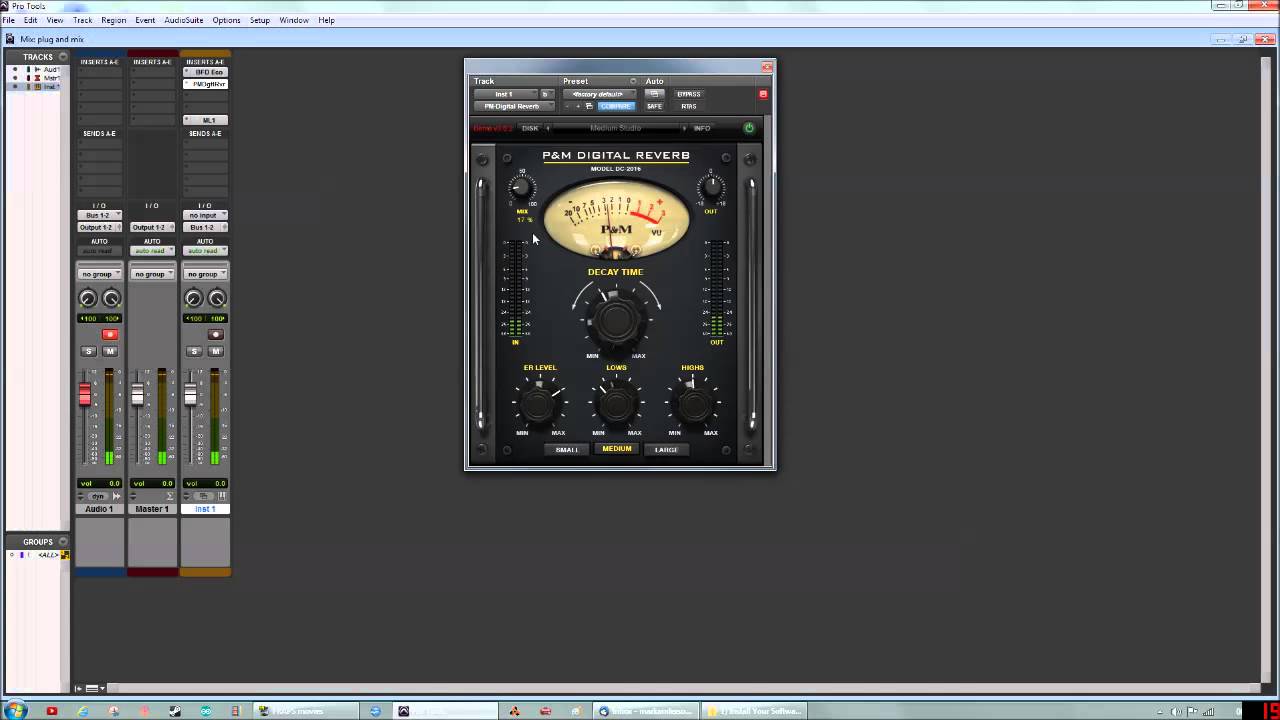Select the Large room size
Screen dimensions: 1280x720
(x=666, y=449)
